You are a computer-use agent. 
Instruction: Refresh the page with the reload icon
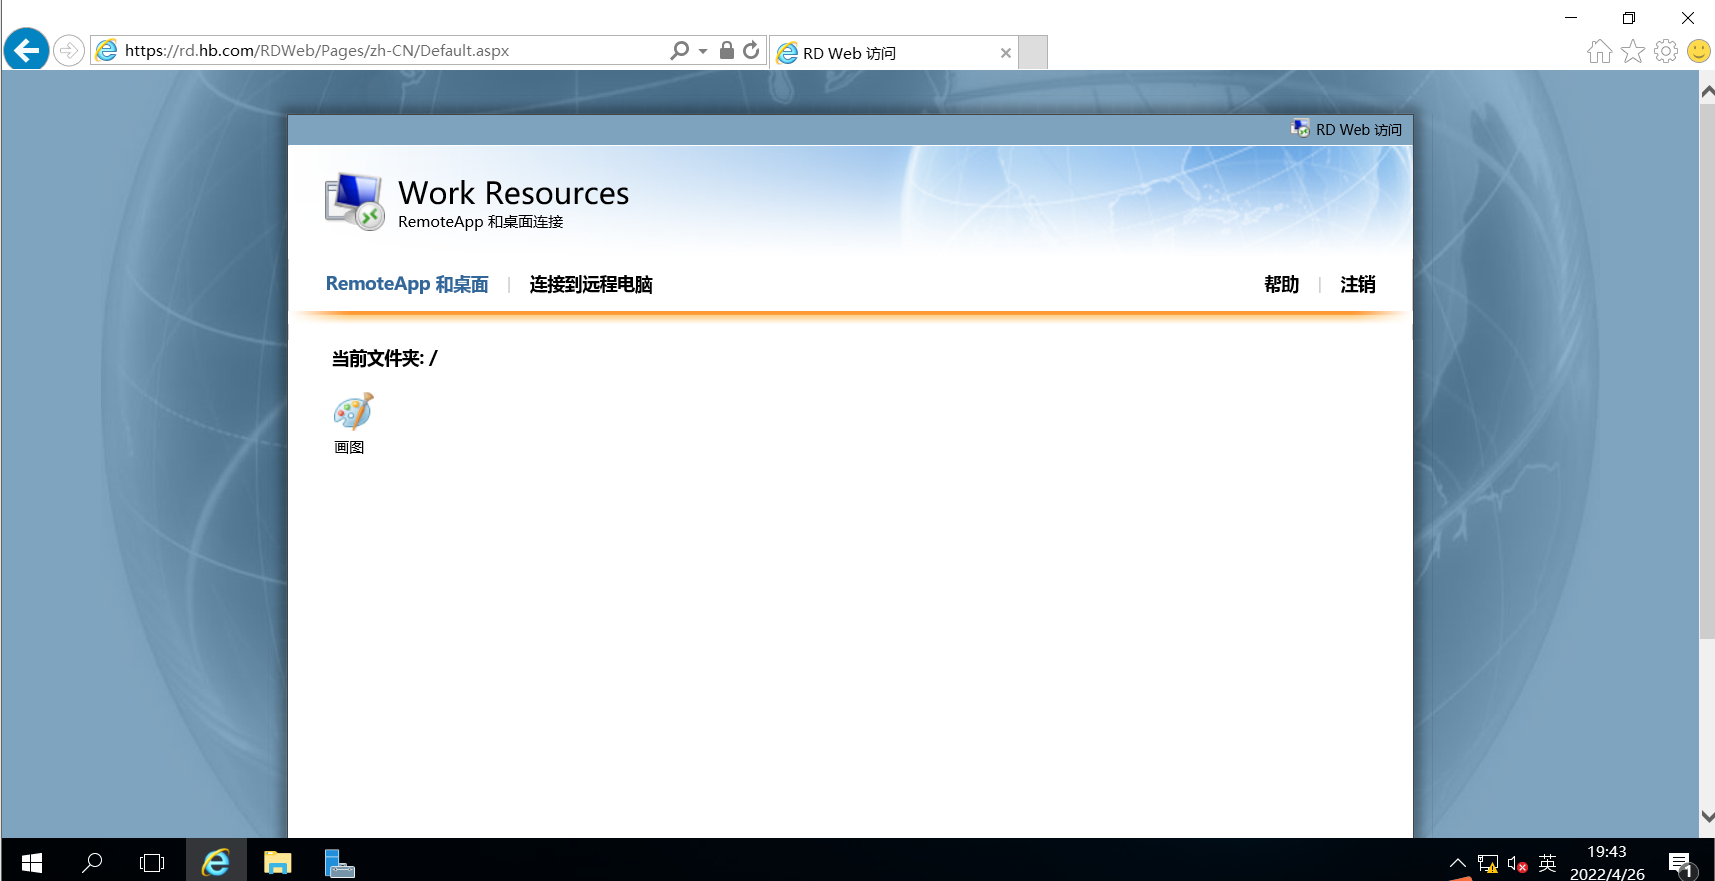(751, 50)
